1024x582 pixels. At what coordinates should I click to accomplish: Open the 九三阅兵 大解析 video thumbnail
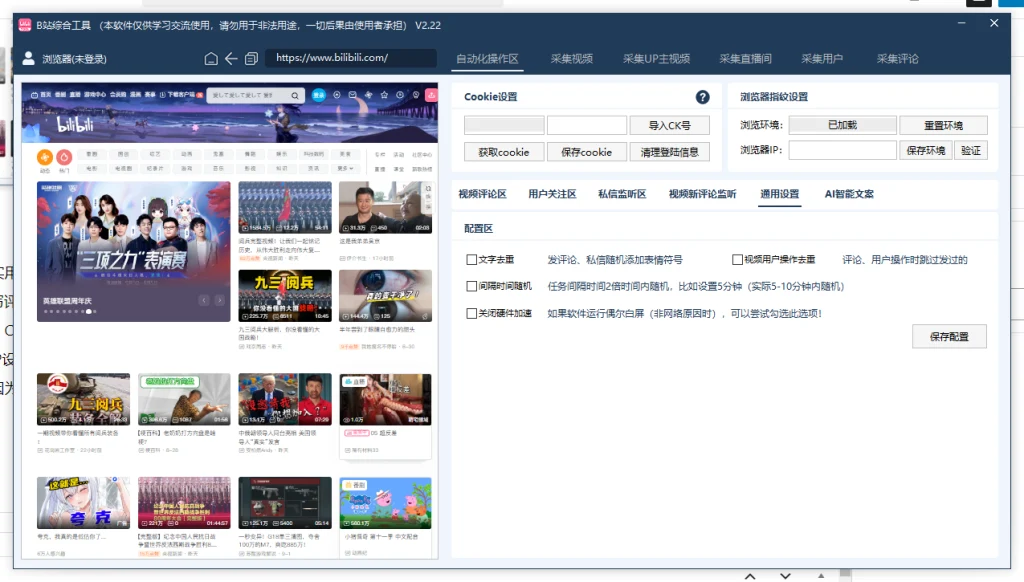pos(285,295)
